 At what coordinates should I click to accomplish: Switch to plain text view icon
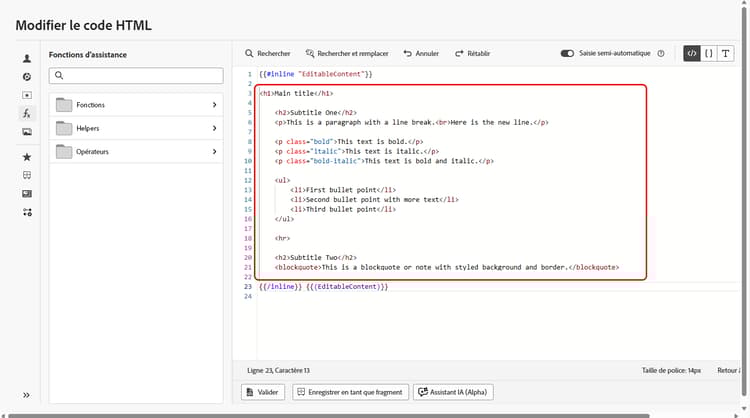tap(727, 53)
